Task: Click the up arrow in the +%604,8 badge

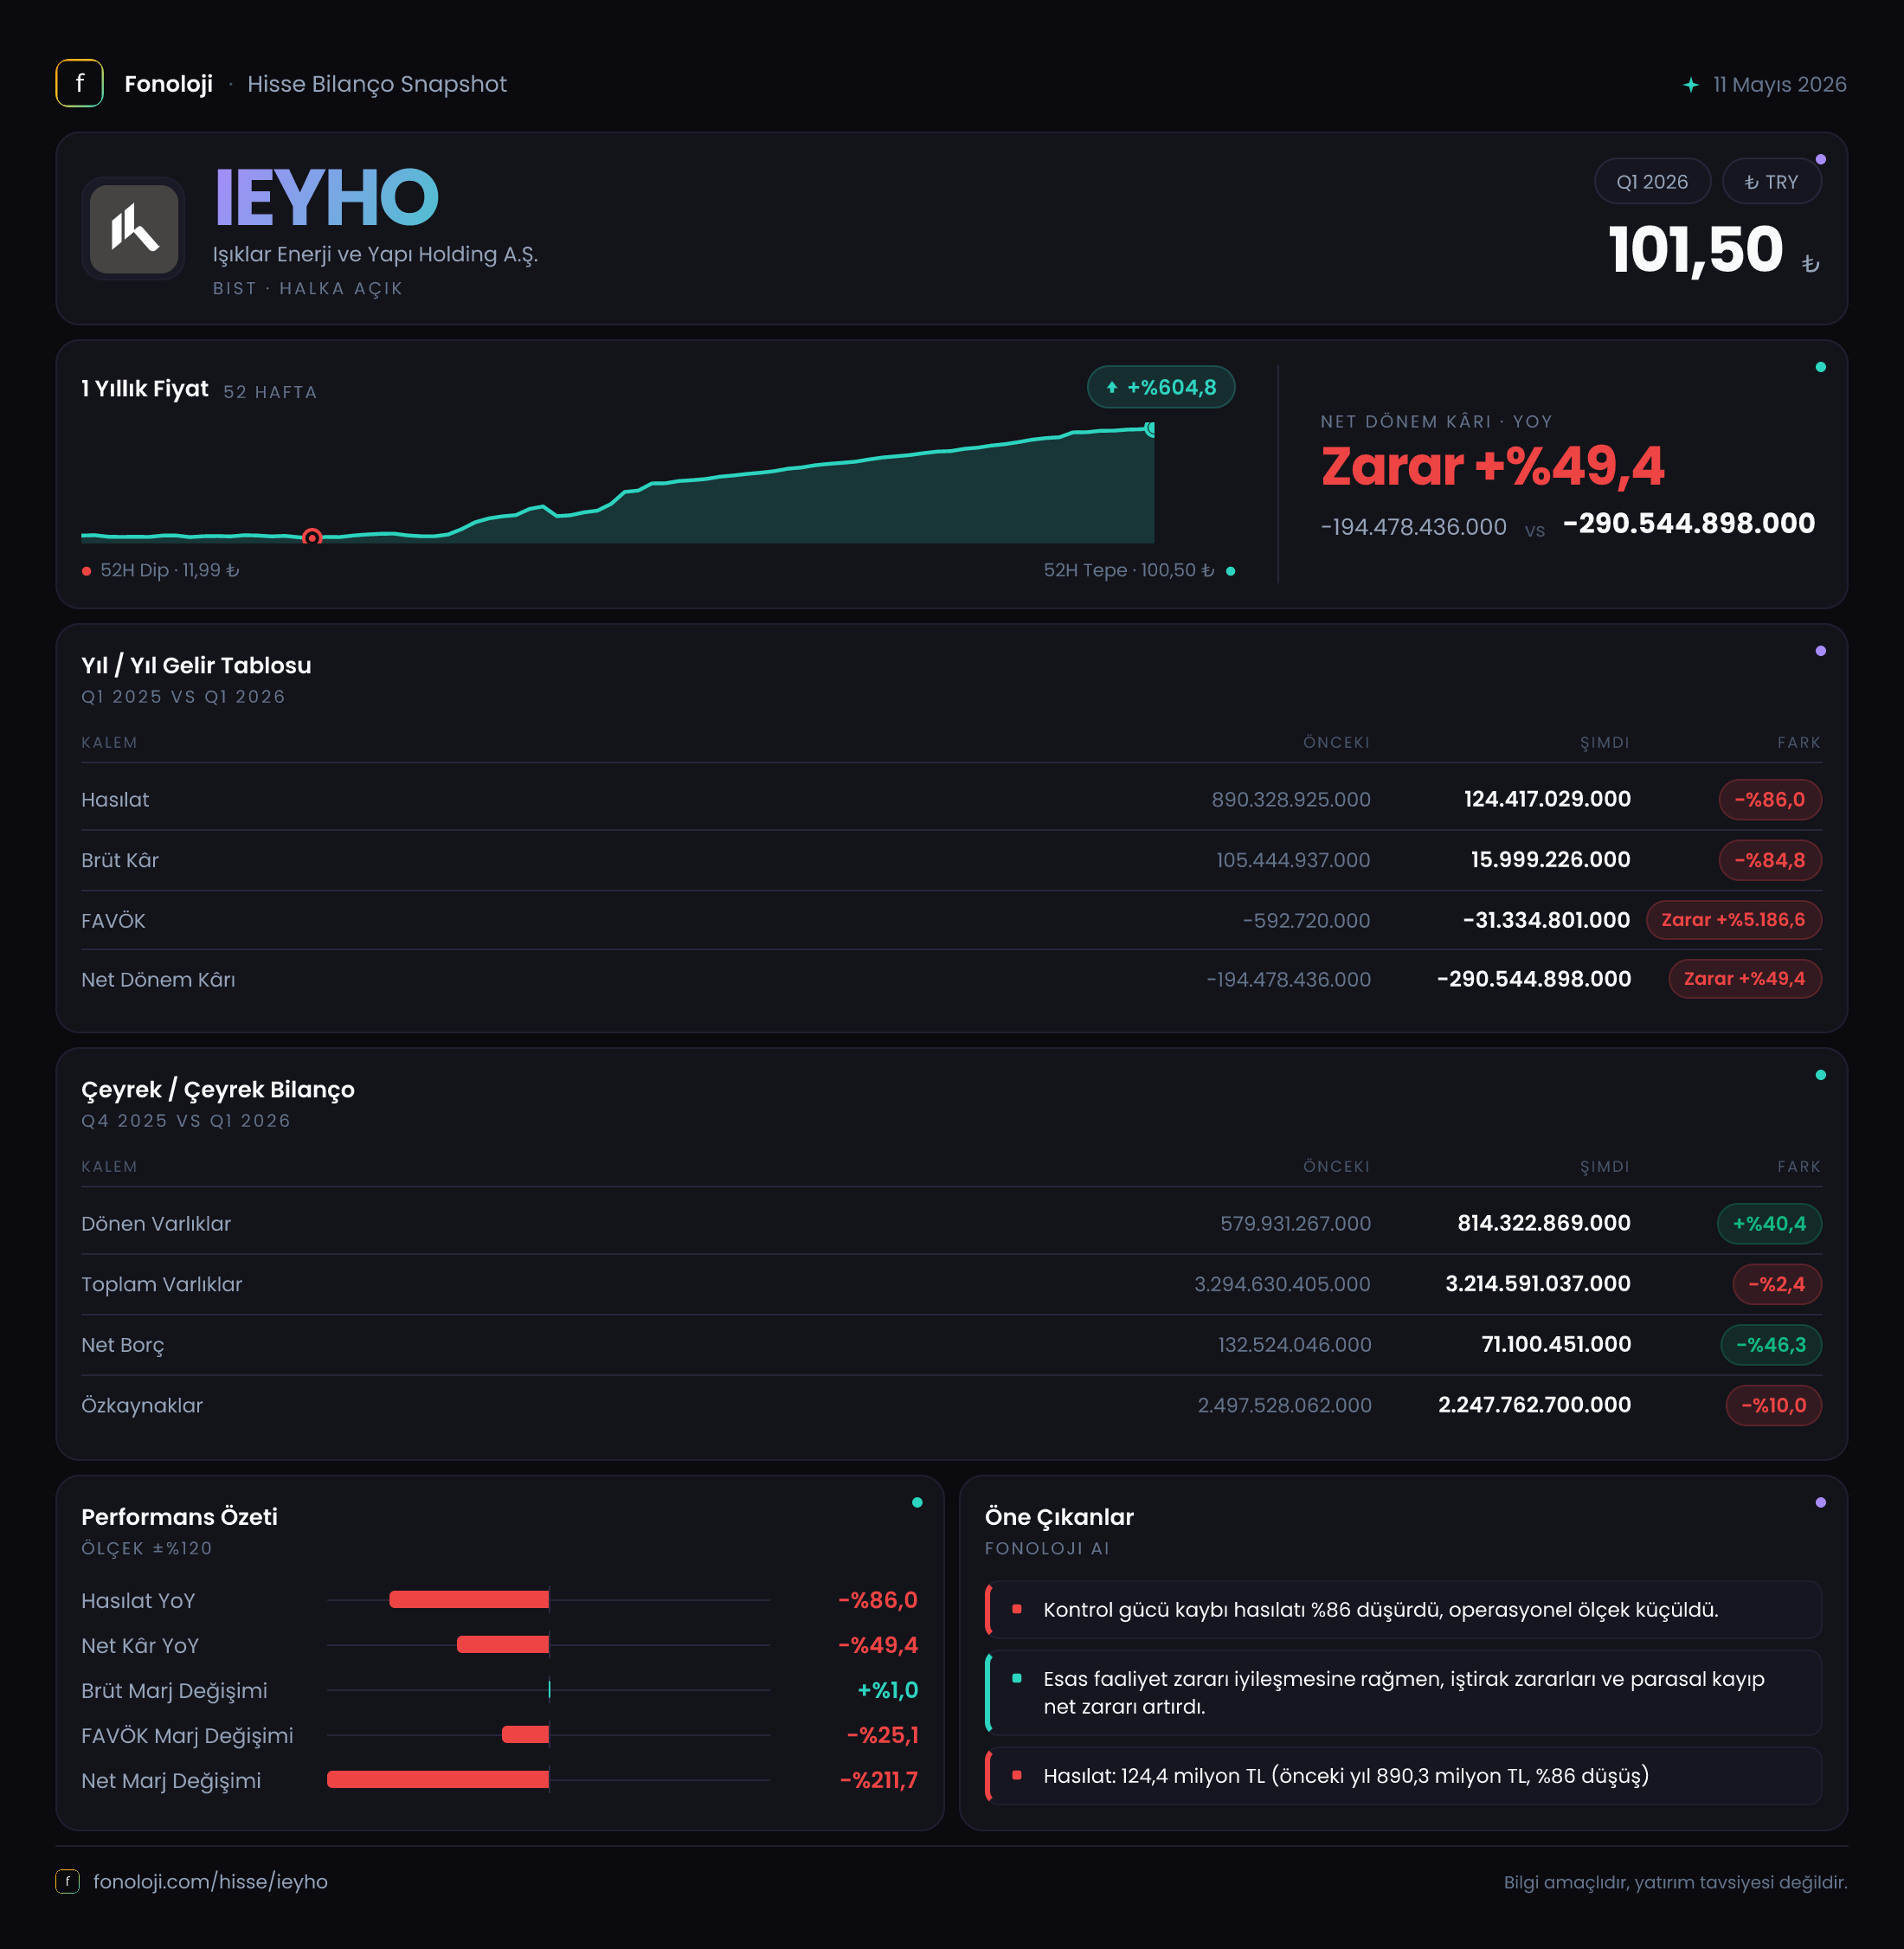Action: click(x=1111, y=388)
